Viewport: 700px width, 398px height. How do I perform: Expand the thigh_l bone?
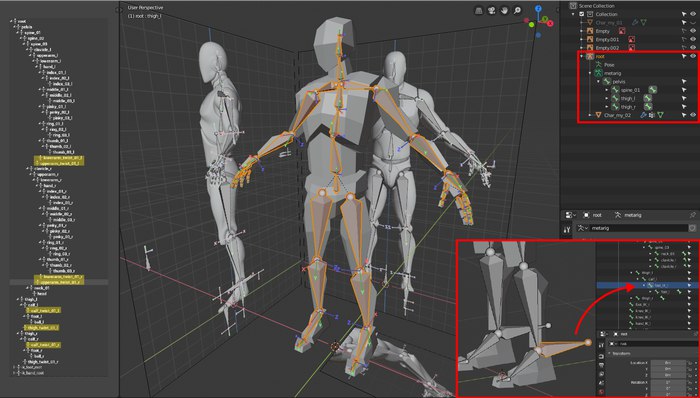(x=607, y=99)
